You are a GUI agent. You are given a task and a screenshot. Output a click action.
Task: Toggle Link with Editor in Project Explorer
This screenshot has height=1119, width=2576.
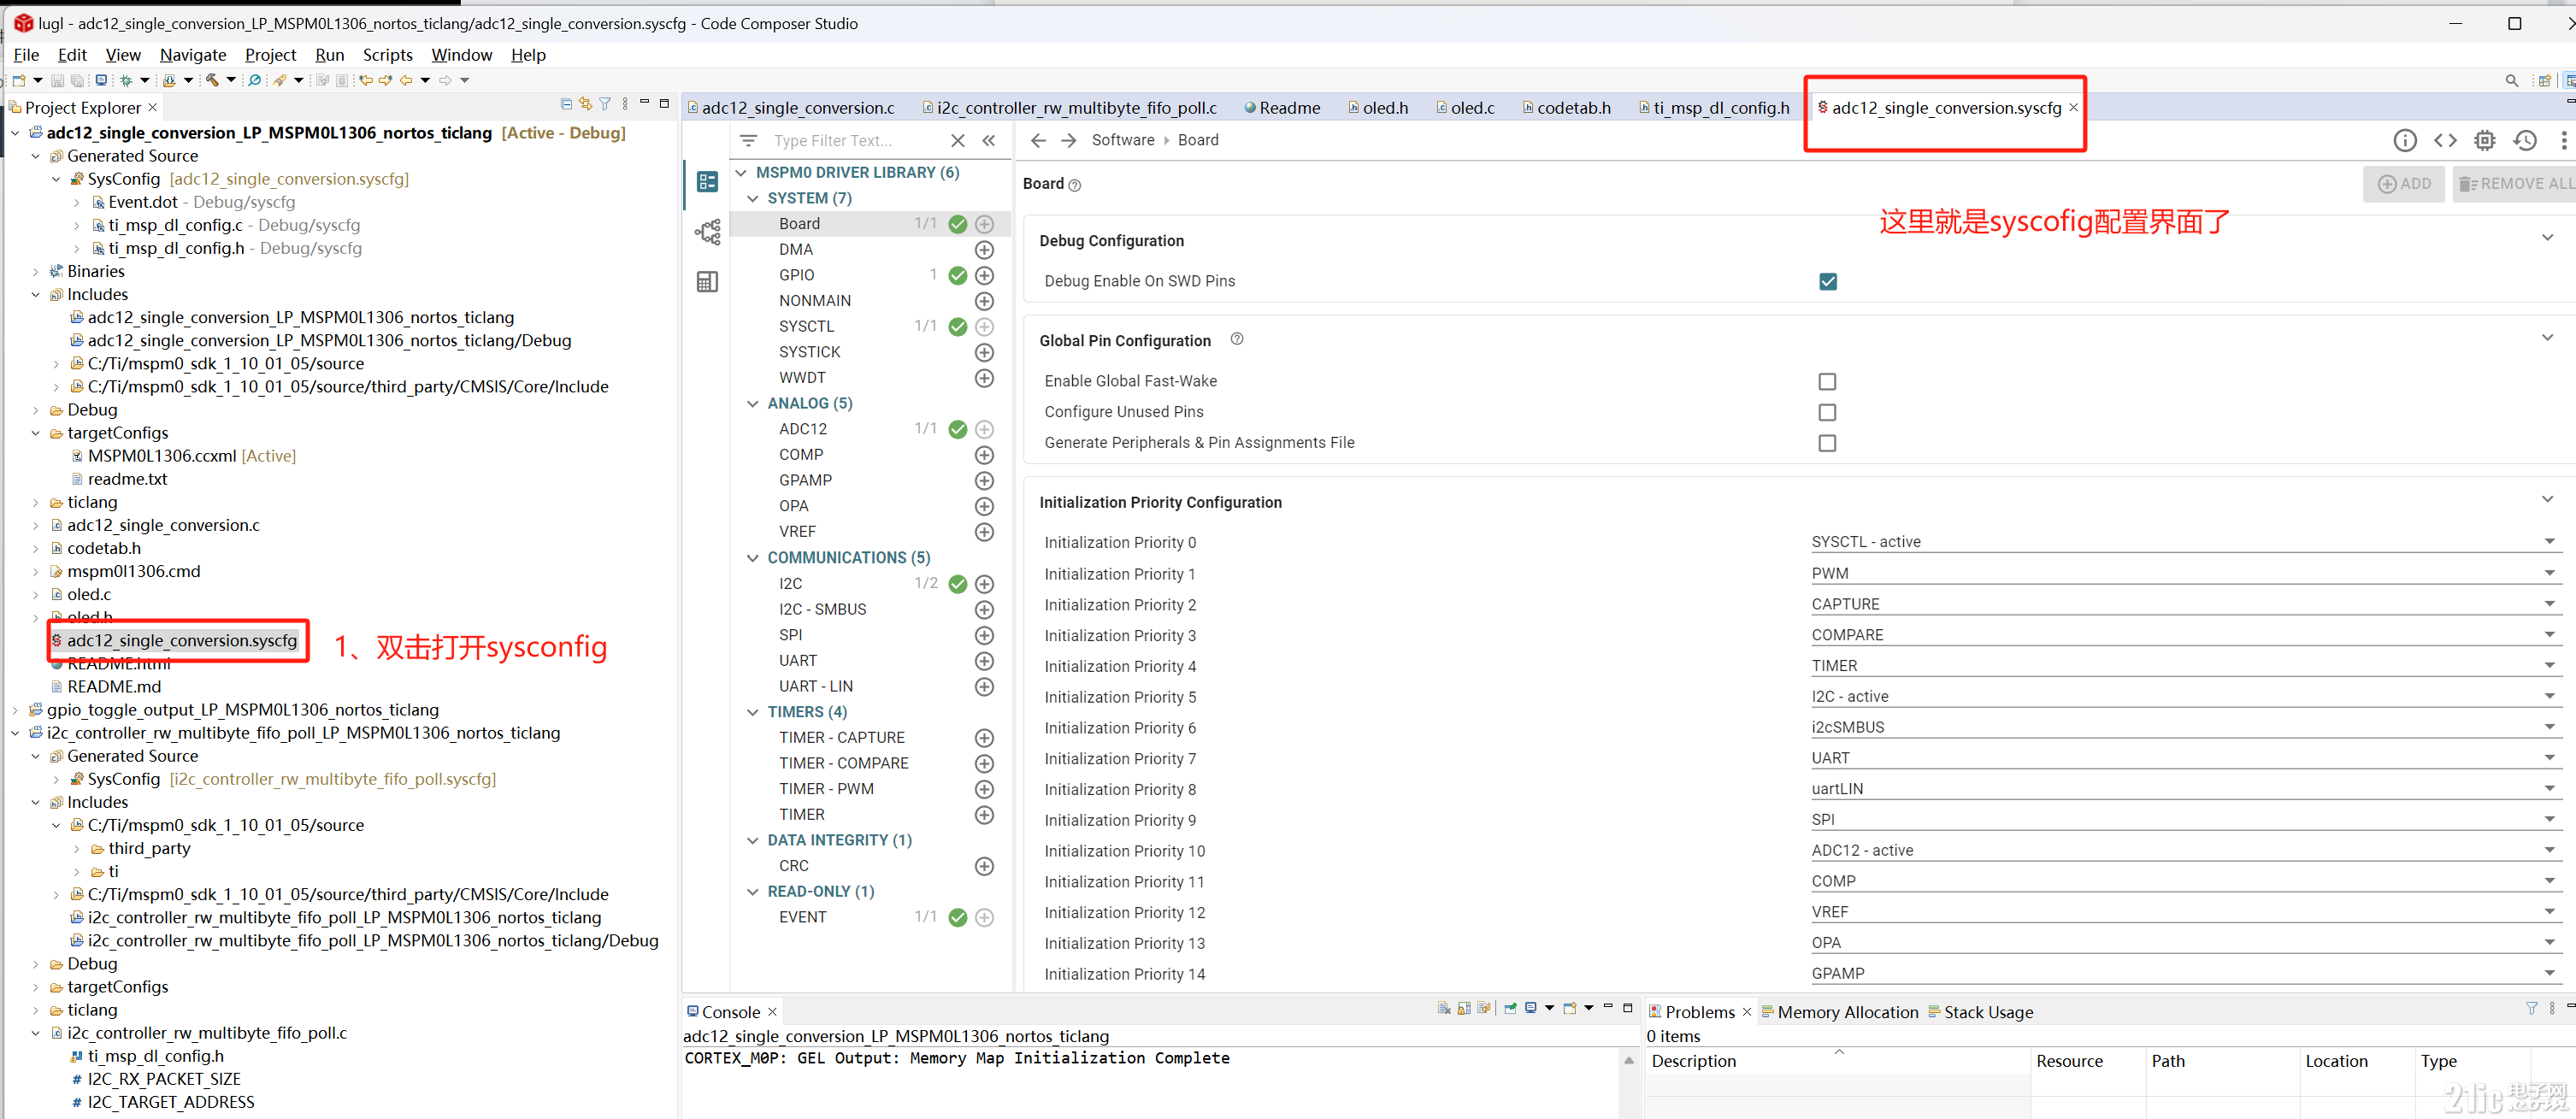(x=585, y=104)
